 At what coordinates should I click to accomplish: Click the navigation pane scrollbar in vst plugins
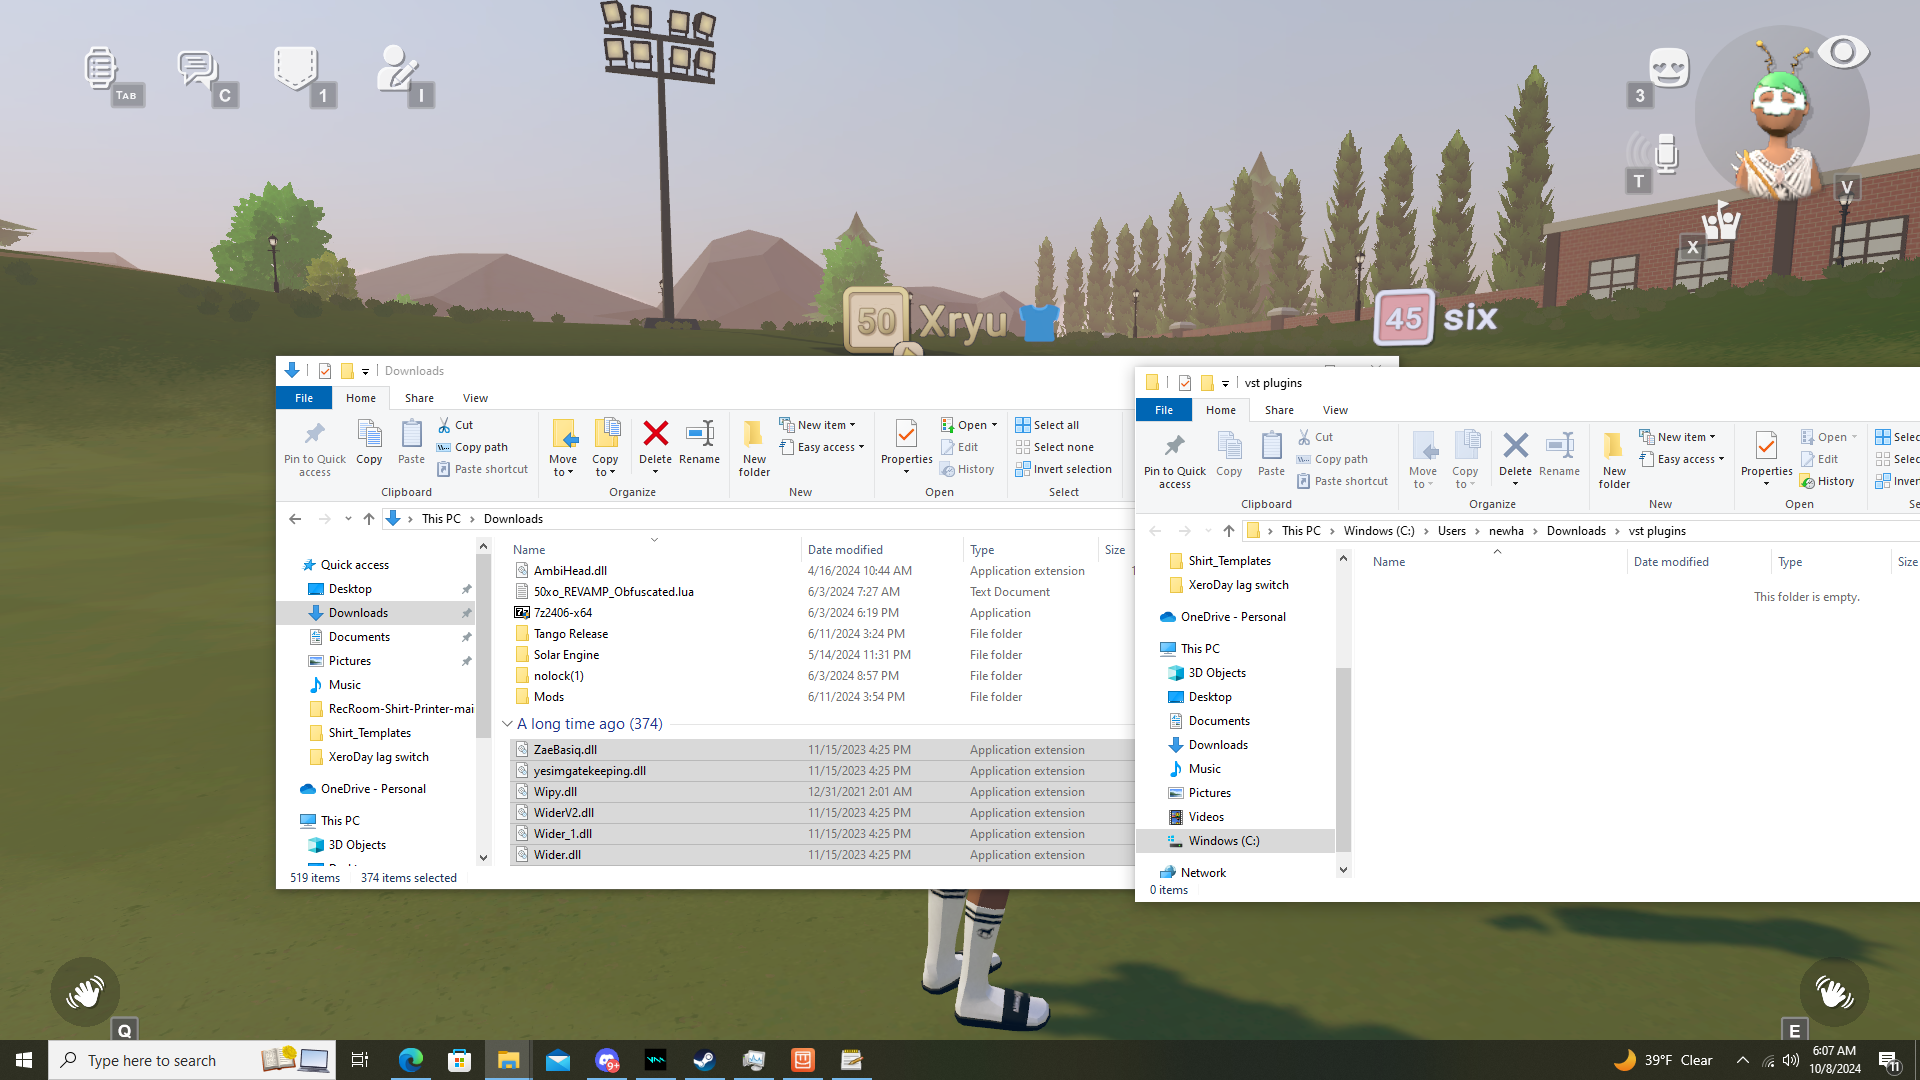[1343, 760]
